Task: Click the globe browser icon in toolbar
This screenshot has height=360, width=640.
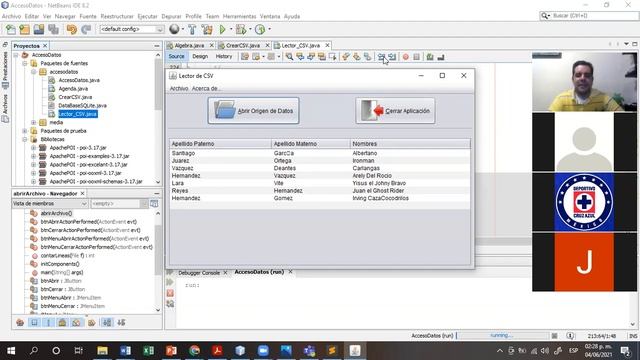Action: pyautogui.click(x=174, y=29)
